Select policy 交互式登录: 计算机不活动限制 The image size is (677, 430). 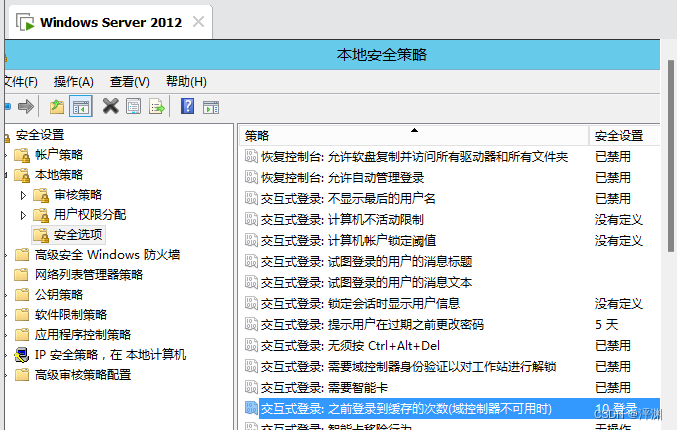(342, 219)
